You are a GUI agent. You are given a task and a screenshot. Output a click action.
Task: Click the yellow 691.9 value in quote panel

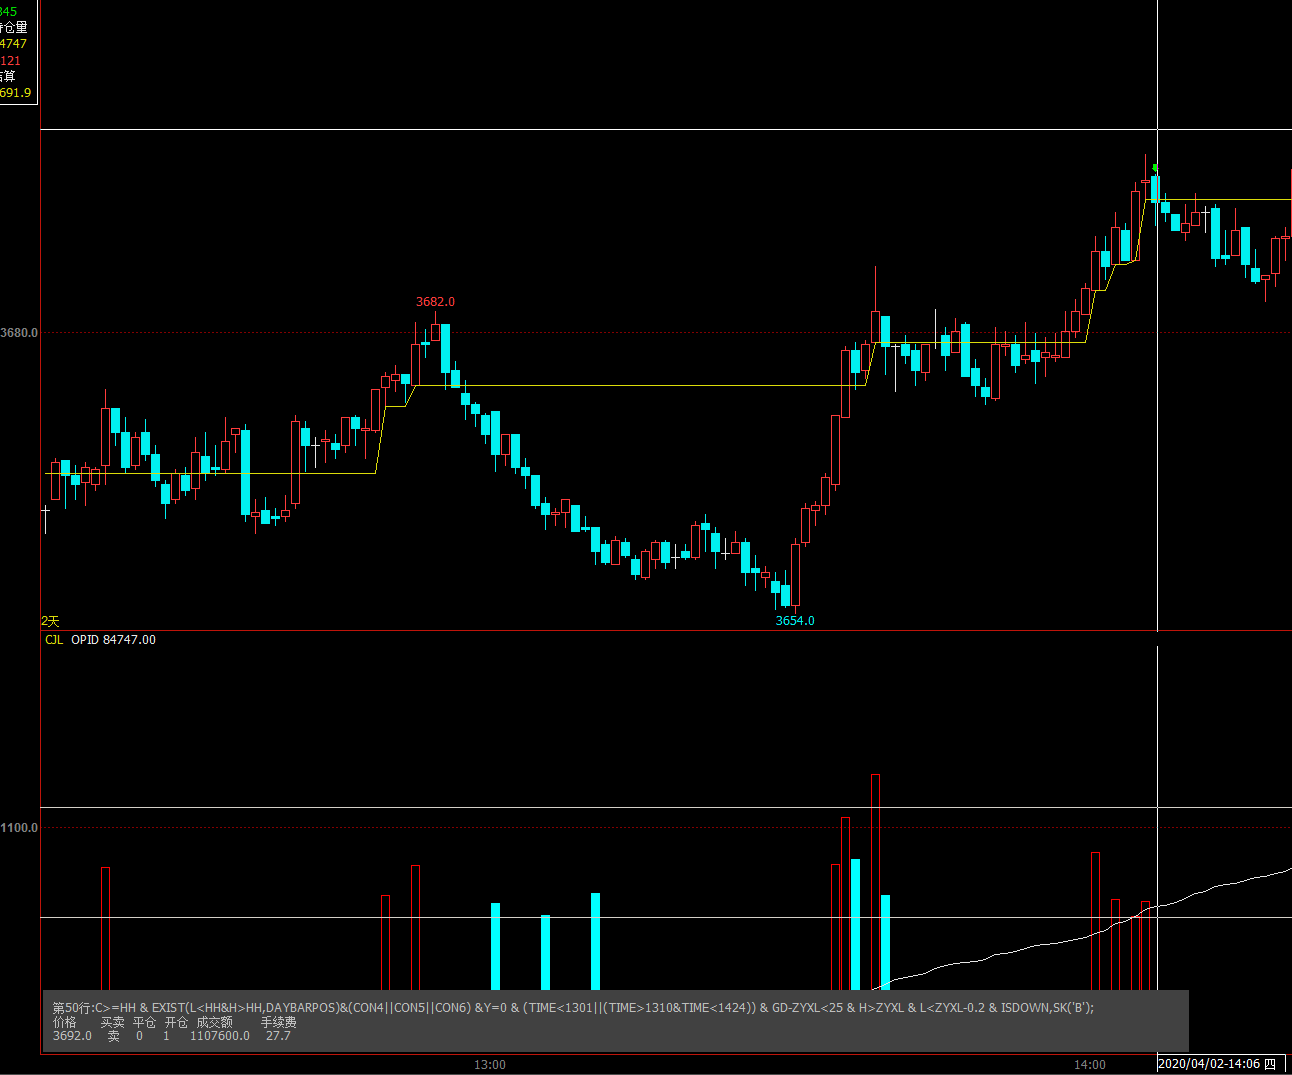(15, 93)
